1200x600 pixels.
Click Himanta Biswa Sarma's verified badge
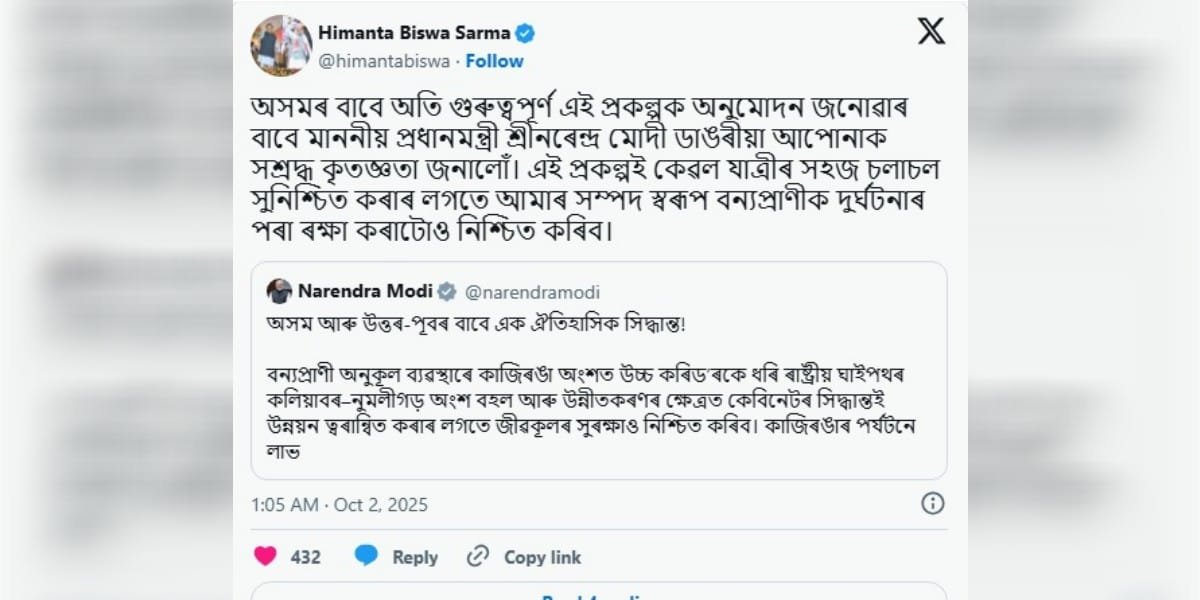525,33
